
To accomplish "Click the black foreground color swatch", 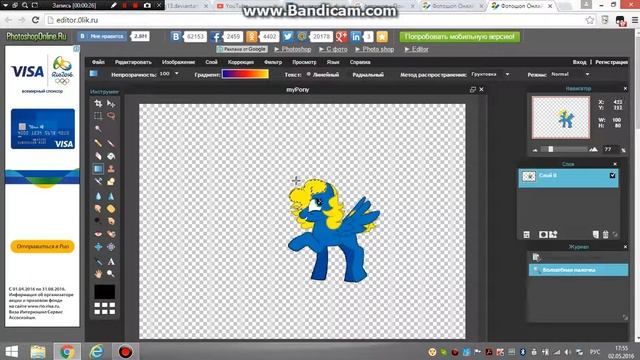I will tap(104, 292).
